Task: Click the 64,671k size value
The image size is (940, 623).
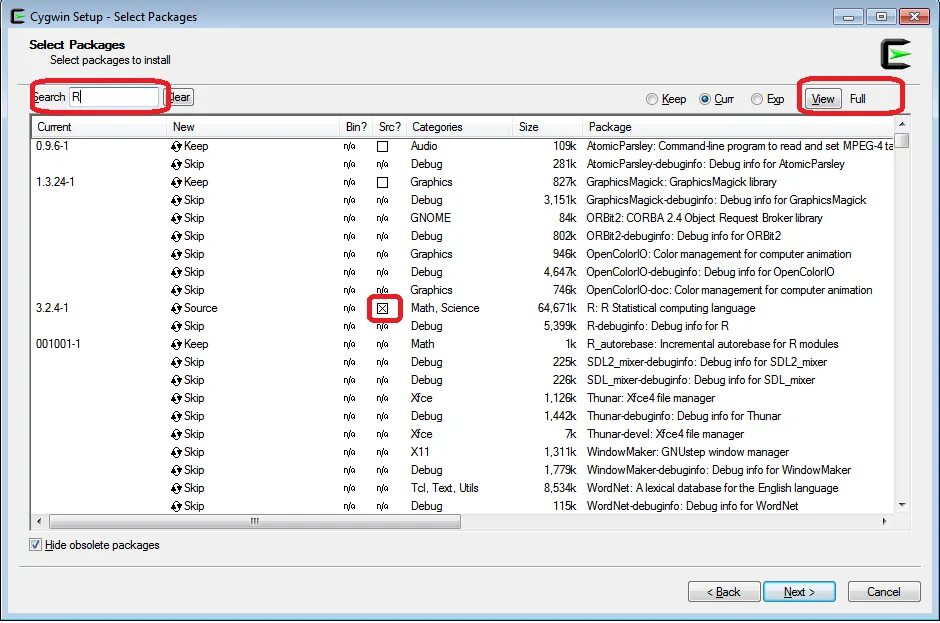Action: pyautogui.click(x=556, y=308)
